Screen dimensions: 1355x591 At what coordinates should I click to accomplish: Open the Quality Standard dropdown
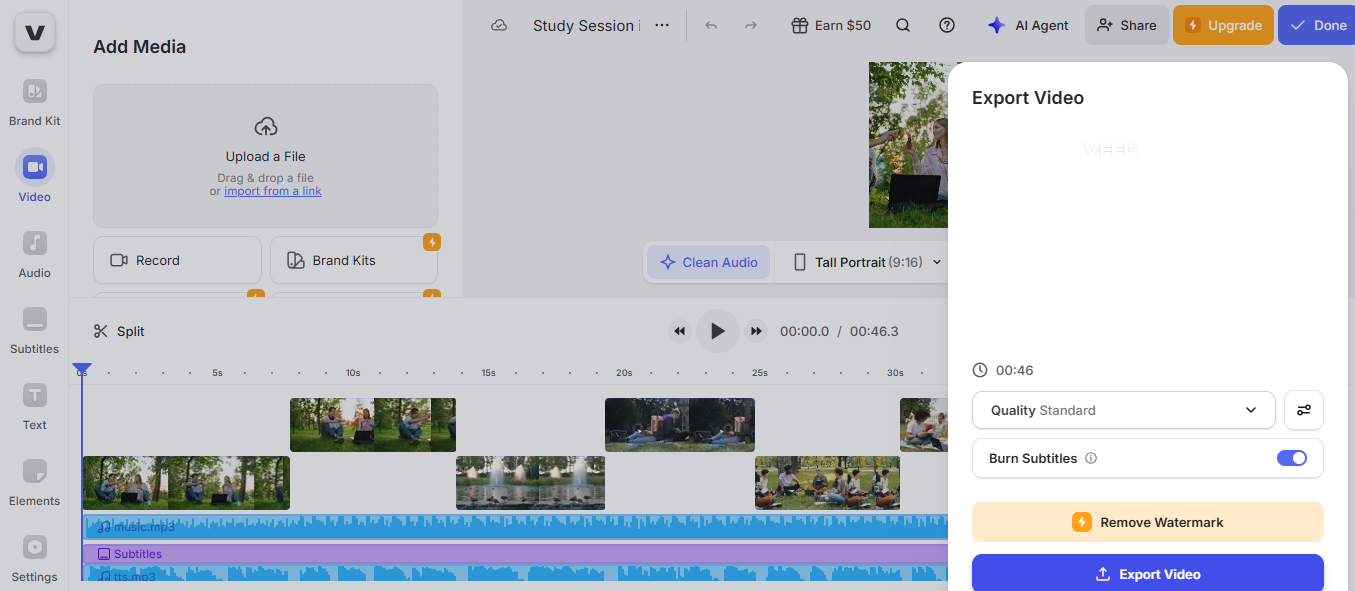coord(1122,410)
